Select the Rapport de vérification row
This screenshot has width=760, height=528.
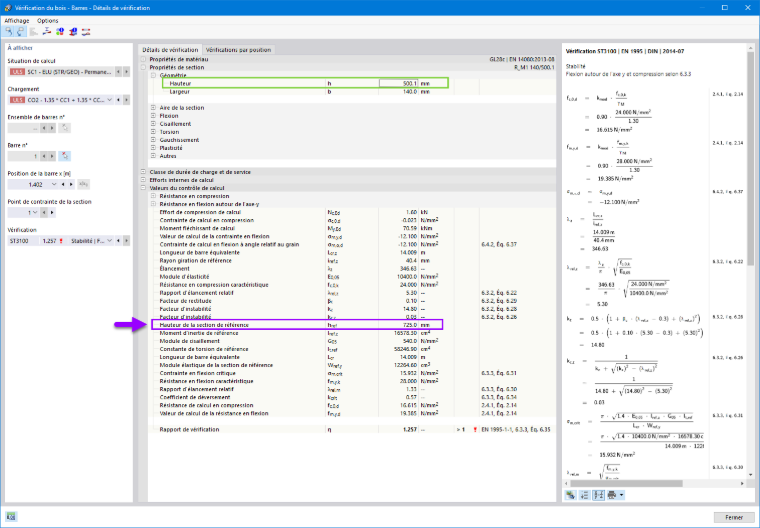352,430
